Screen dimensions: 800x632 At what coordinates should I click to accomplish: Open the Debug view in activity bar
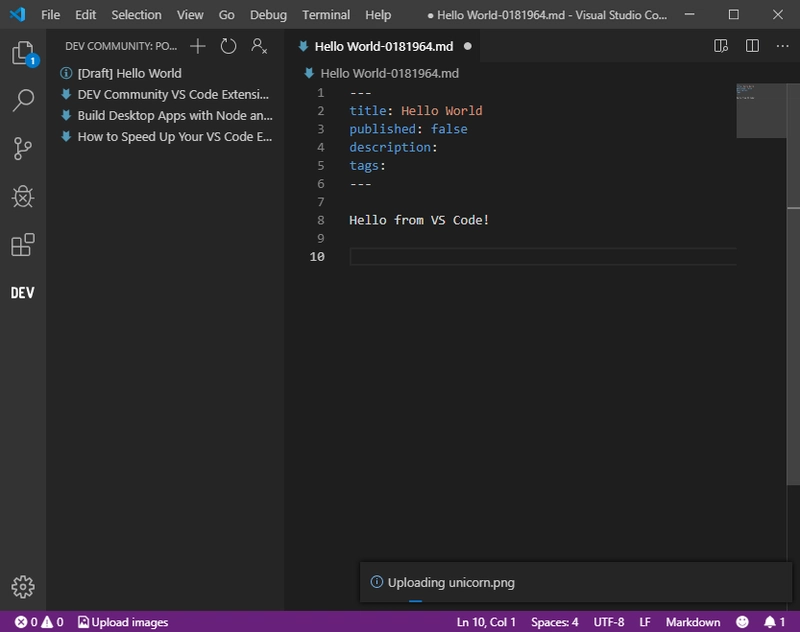[23, 196]
